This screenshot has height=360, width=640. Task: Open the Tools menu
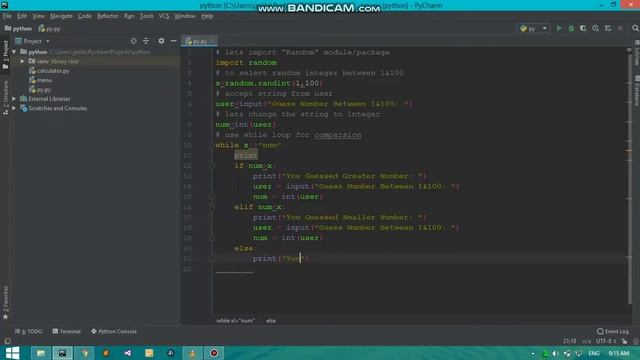point(146,16)
